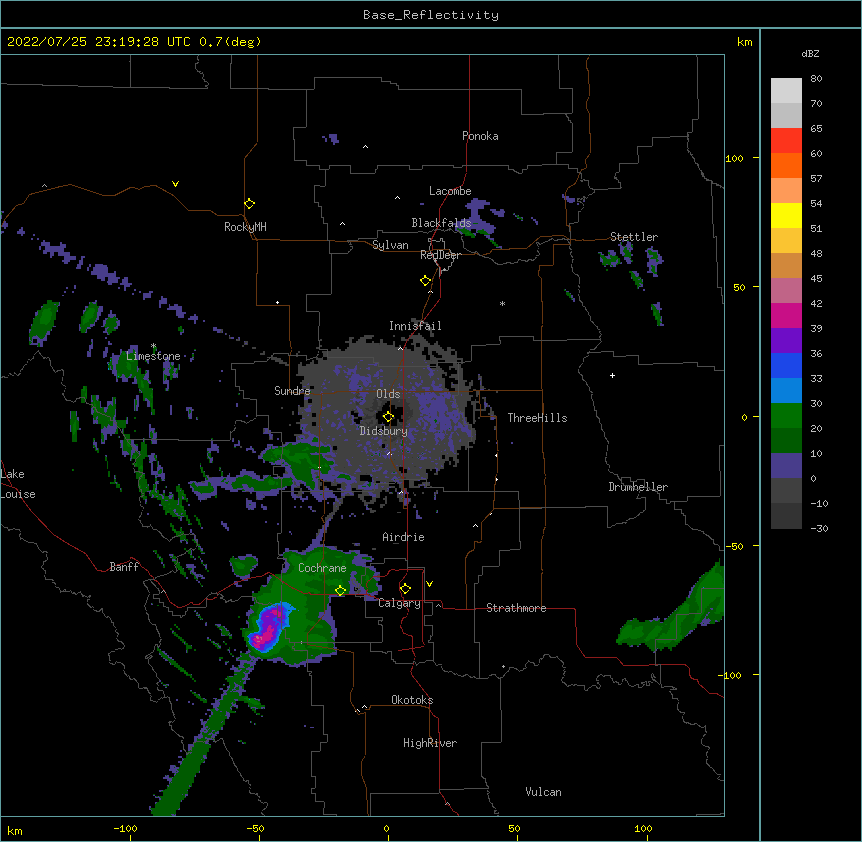Click the yellow diamond marker above Calgary
This screenshot has width=862, height=842.
406,589
